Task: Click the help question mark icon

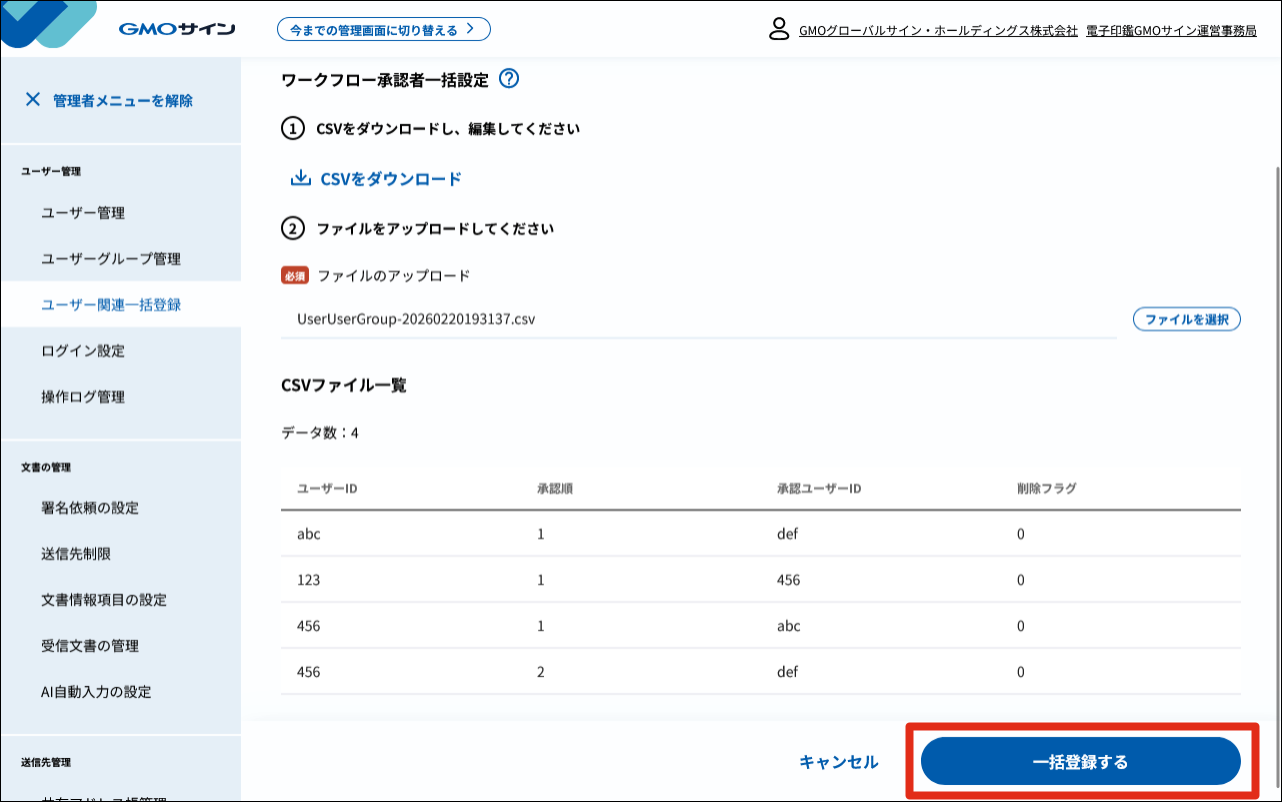Action: [508, 79]
